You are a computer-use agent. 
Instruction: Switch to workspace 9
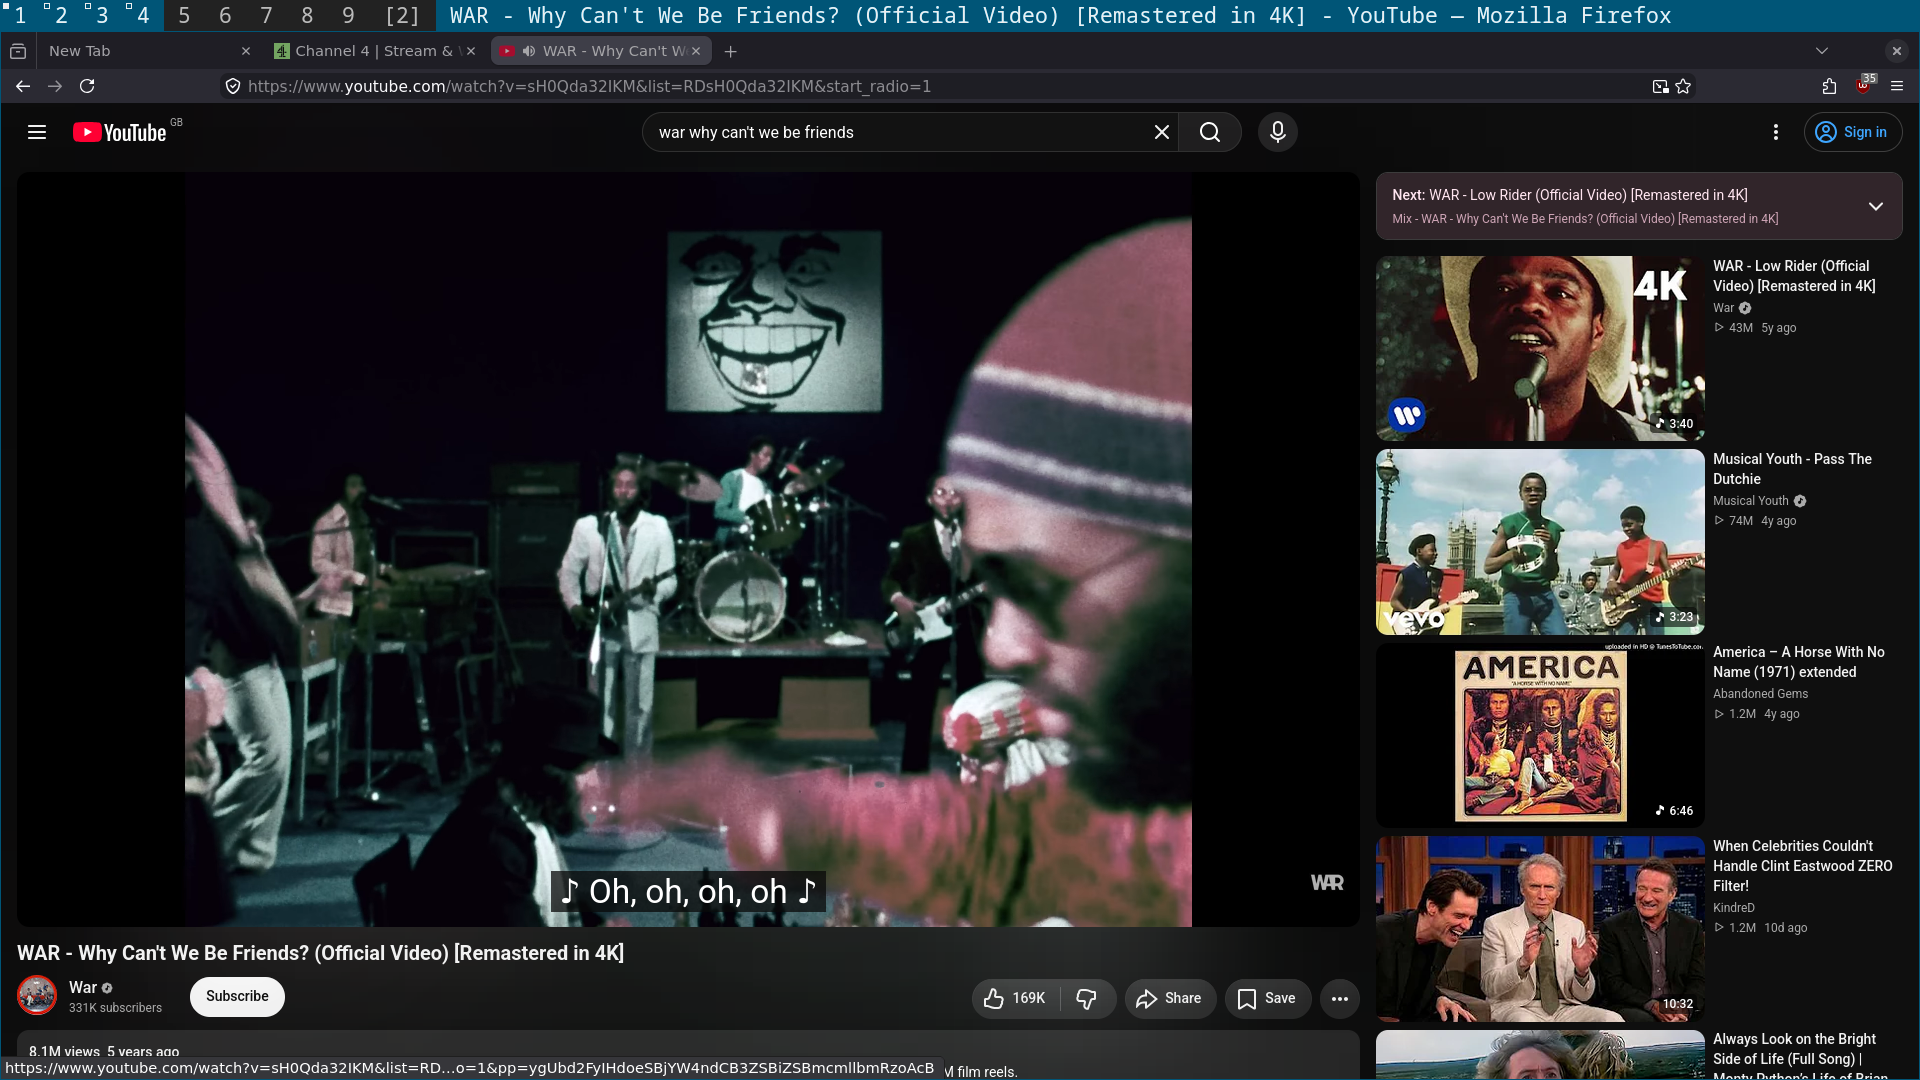348,15
